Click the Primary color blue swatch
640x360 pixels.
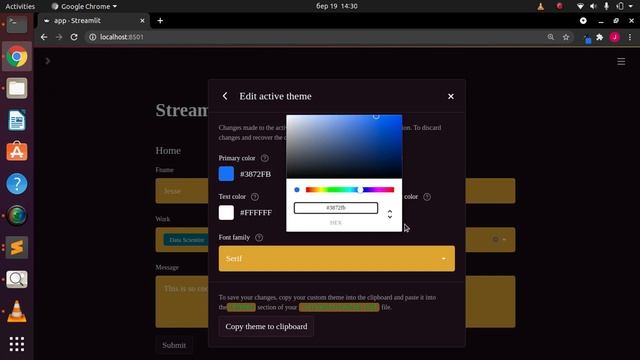226,174
